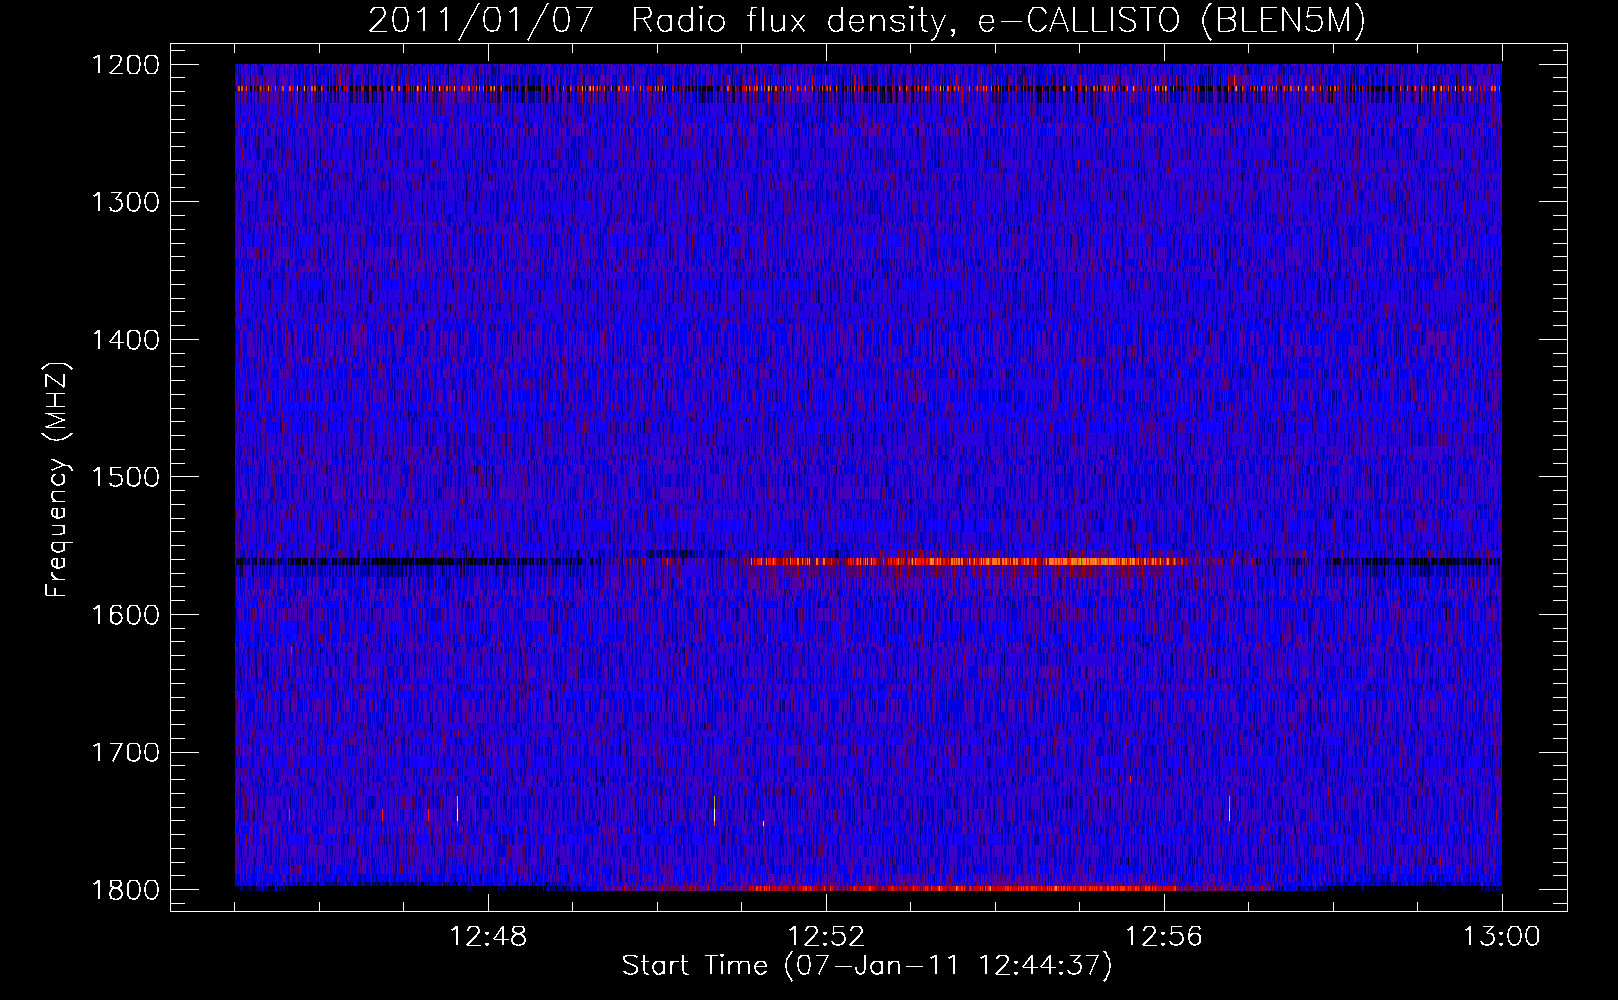This screenshot has width=1618, height=1000.
Task: Click the 1600 frequency tick label
Action: click(125, 615)
